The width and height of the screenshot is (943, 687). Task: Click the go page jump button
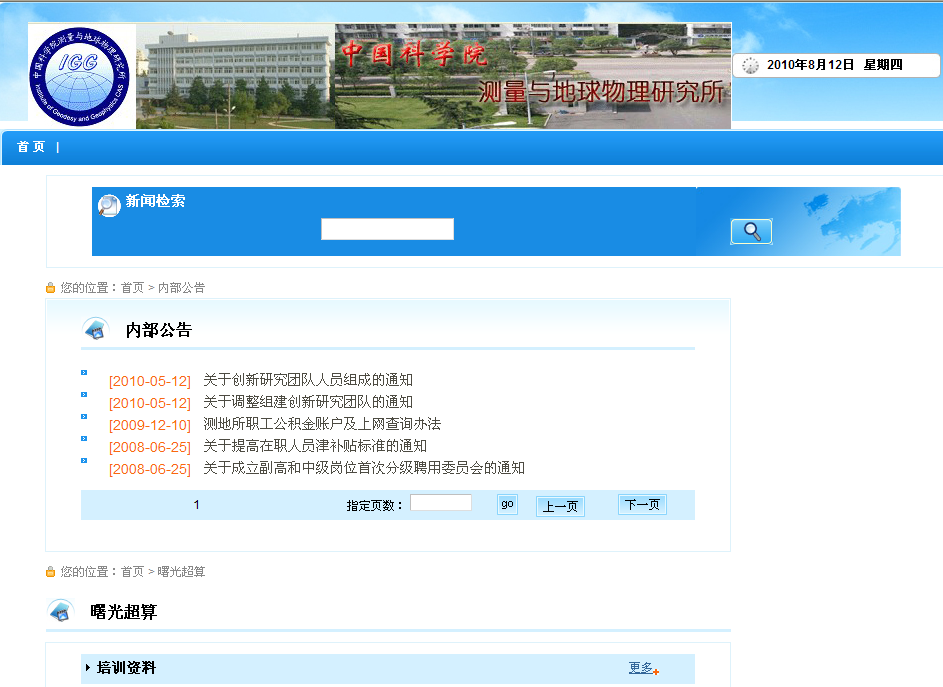point(508,504)
